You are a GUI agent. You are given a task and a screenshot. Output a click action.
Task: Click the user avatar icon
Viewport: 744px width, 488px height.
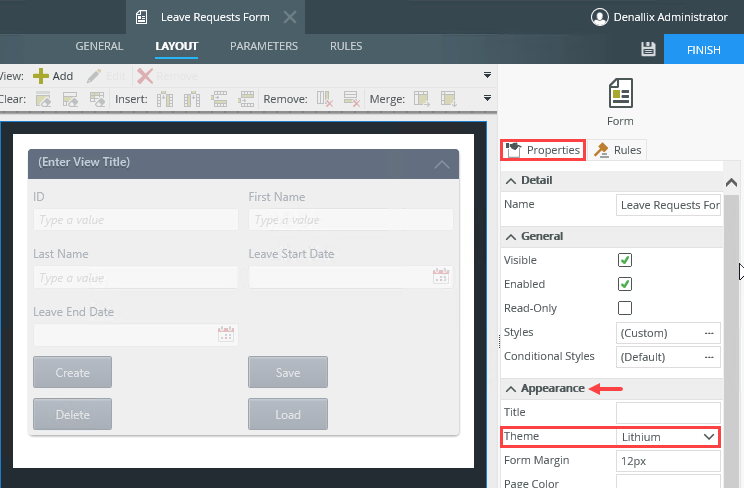pyautogui.click(x=600, y=17)
